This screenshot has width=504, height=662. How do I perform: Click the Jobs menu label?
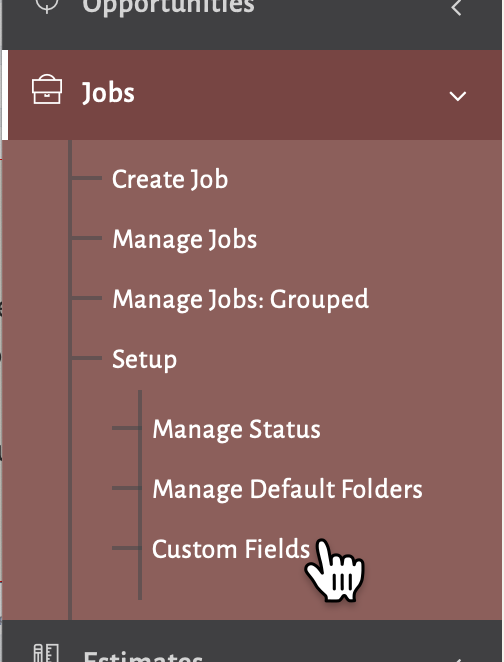point(108,93)
